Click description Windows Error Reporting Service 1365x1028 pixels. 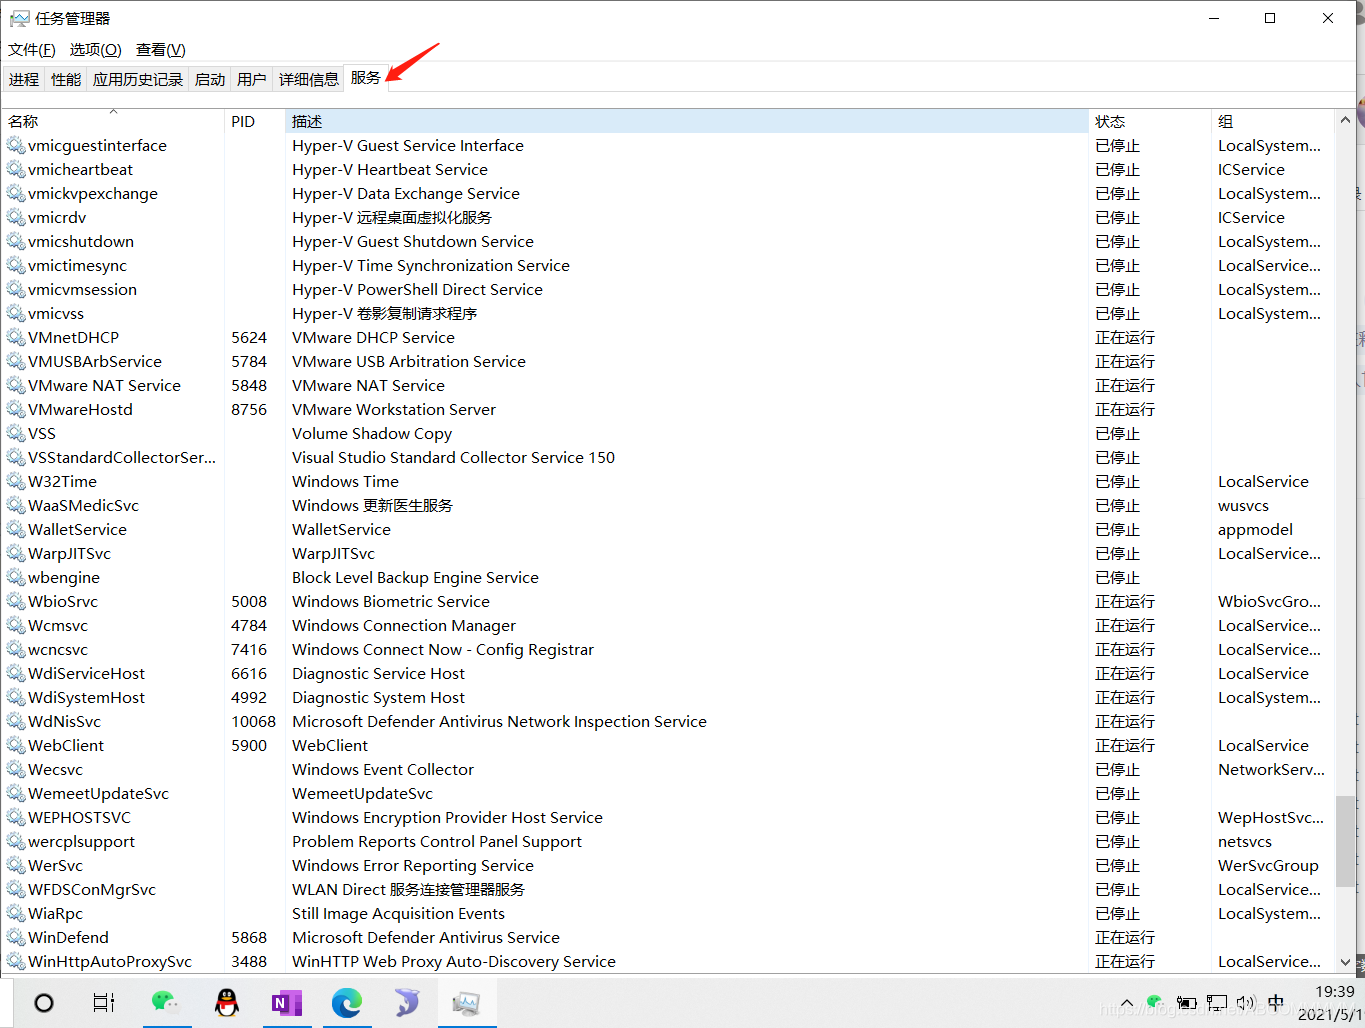413,865
